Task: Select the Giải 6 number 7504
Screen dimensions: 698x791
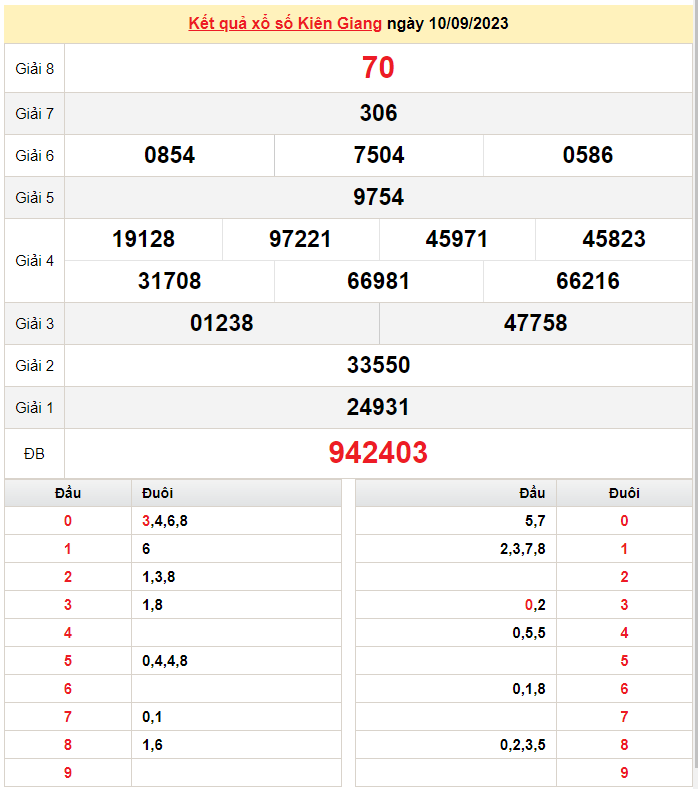Action: click(379, 155)
